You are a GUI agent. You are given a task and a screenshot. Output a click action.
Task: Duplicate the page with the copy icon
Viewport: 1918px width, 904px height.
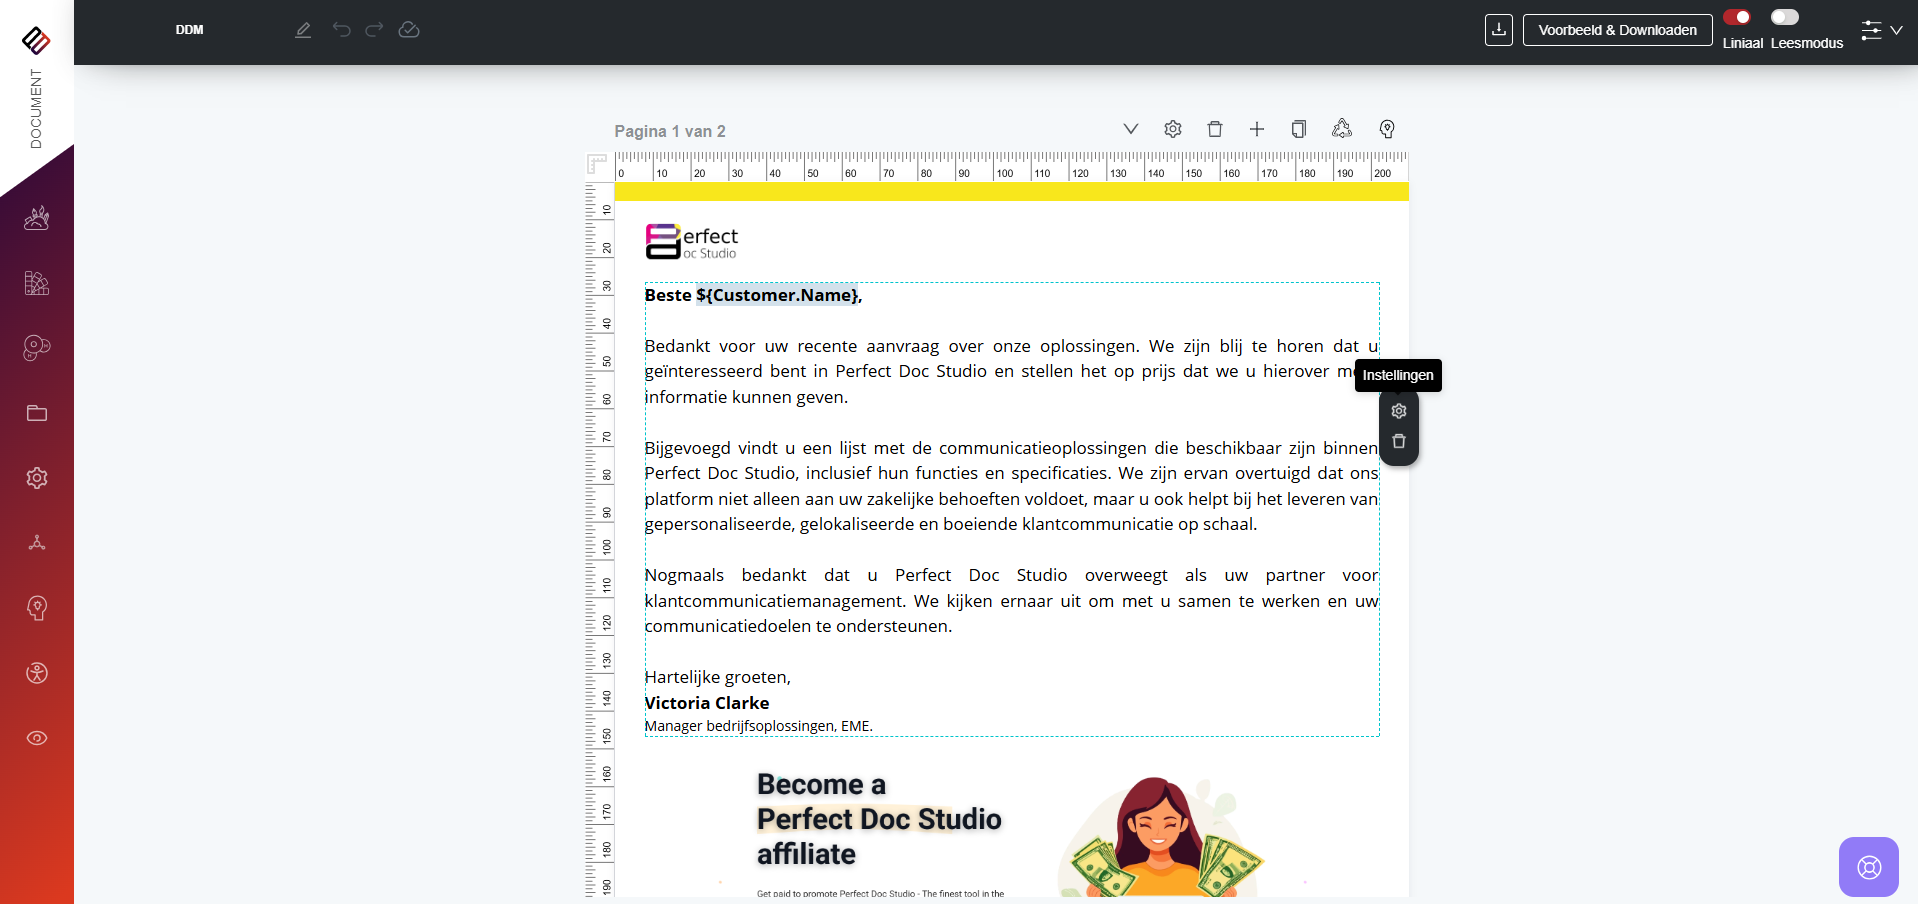pos(1298,129)
